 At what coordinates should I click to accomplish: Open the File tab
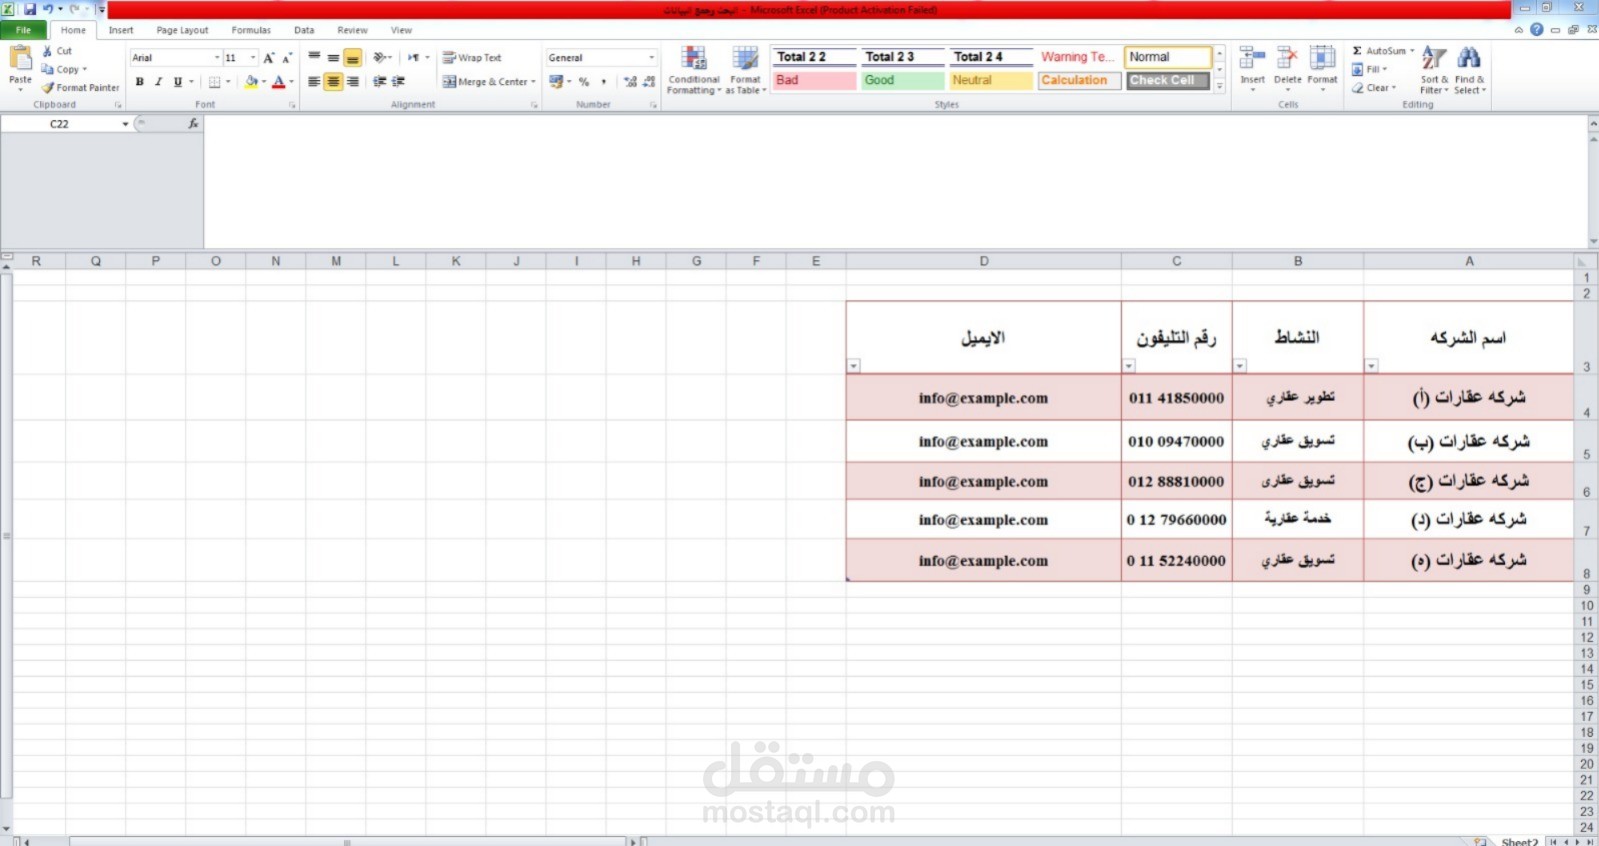pyautogui.click(x=23, y=30)
